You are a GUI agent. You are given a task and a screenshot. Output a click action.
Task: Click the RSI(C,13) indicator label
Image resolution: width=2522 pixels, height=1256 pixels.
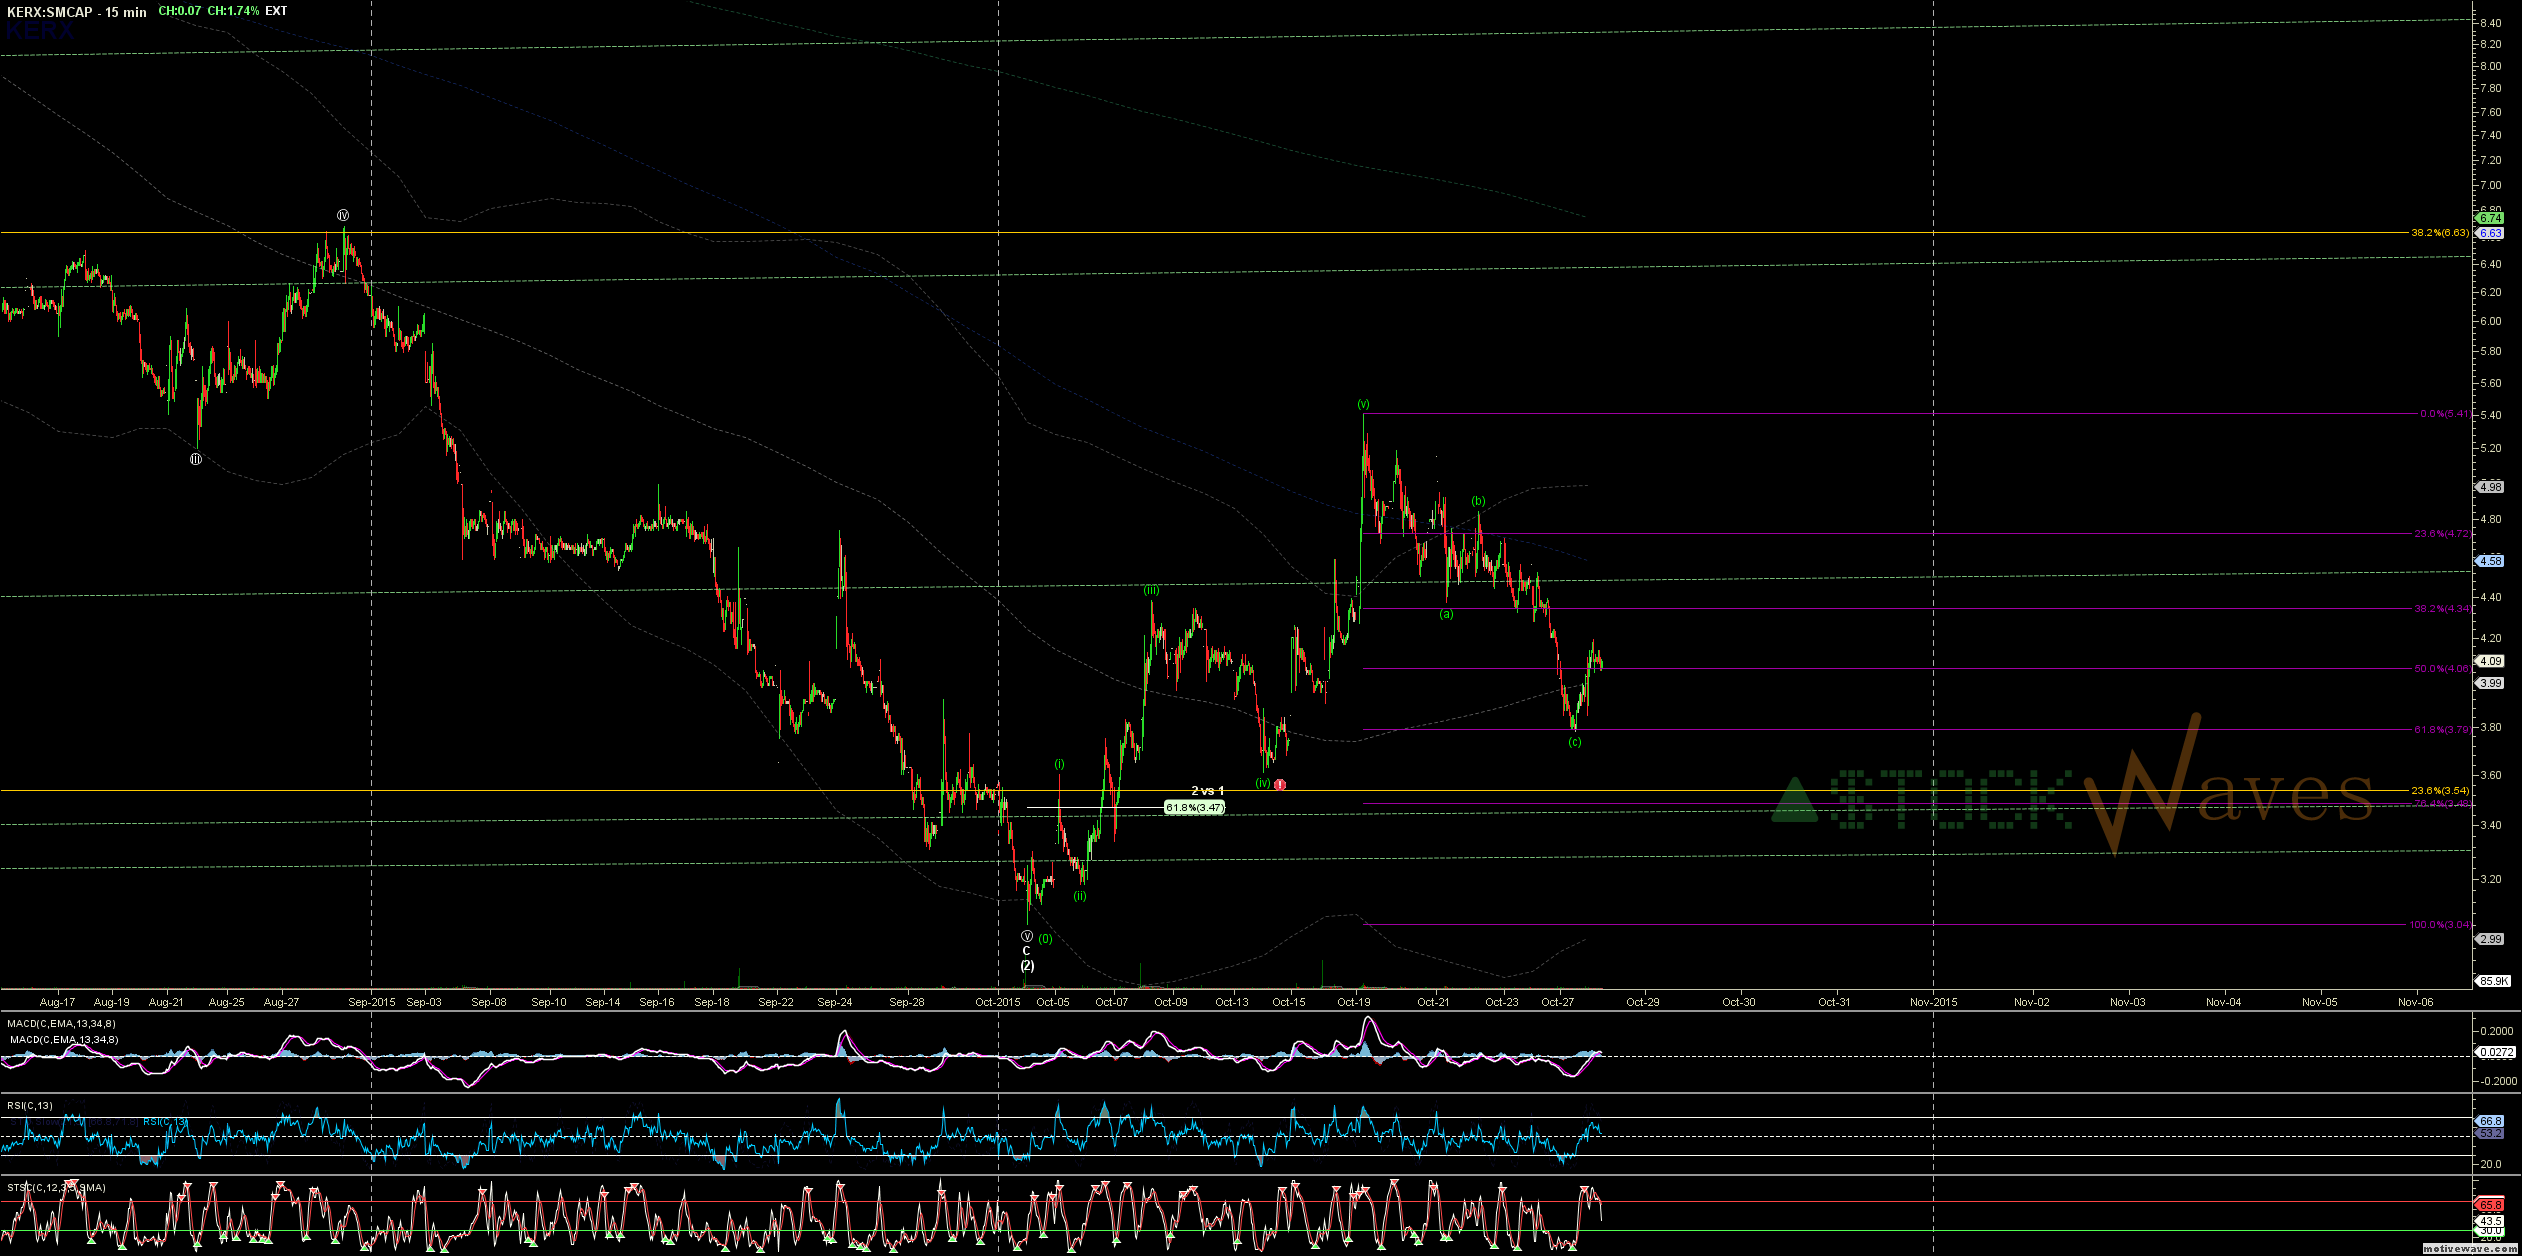pyautogui.click(x=30, y=1105)
